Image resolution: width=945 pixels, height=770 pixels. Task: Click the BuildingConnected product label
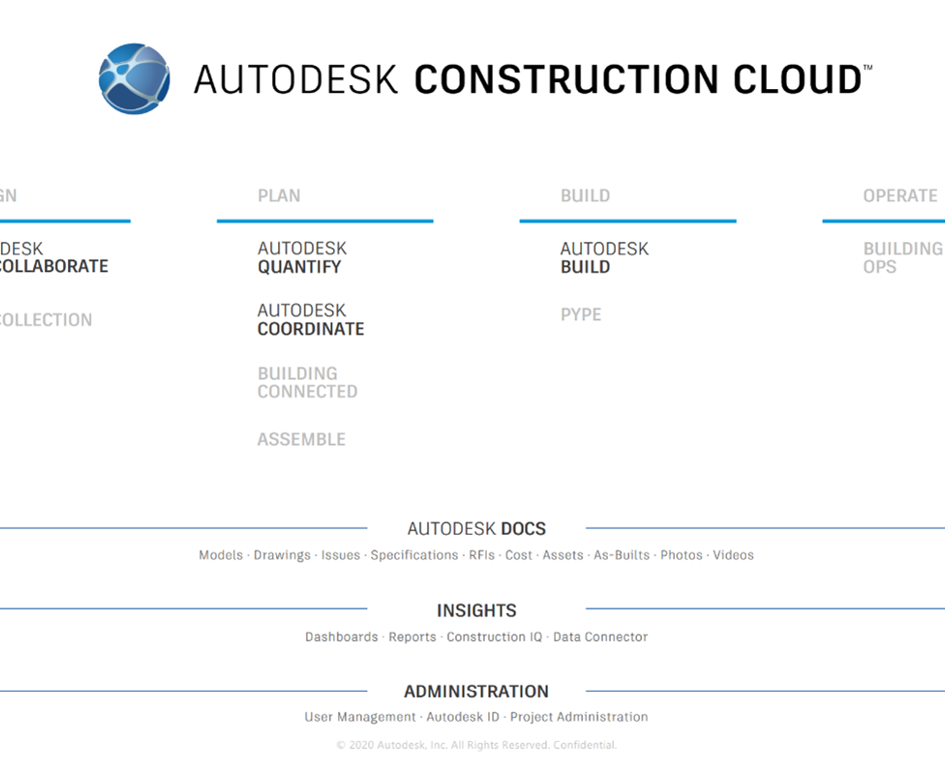pyautogui.click(x=307, y=382)
